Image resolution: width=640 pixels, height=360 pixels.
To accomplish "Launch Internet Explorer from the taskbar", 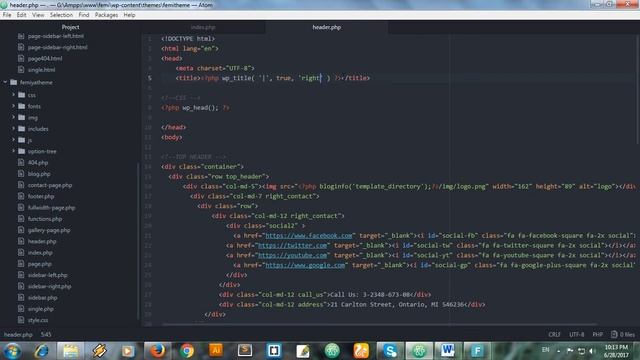I will [x=42, y=351].
